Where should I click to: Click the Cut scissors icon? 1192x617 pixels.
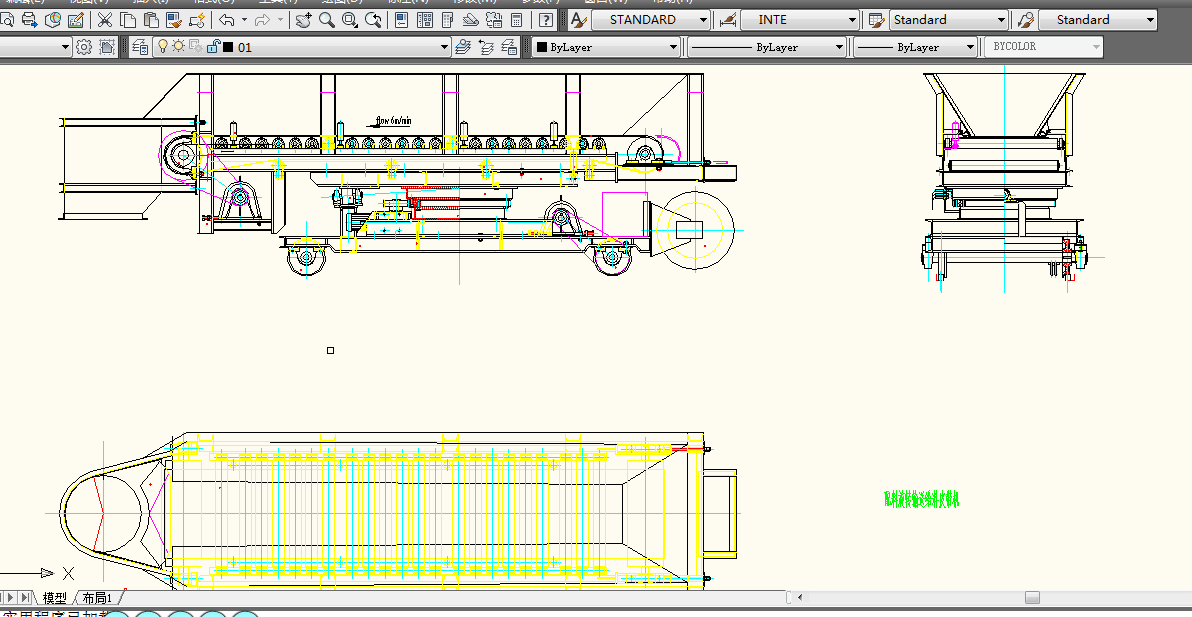coord(104,20)
